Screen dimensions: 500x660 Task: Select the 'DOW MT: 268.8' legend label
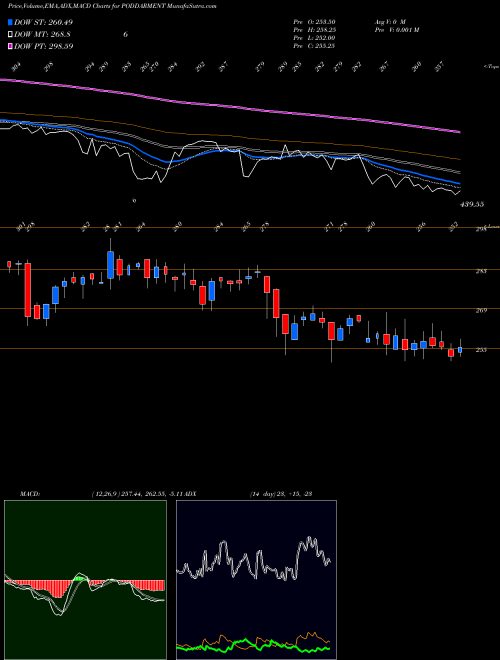(42, 34)
